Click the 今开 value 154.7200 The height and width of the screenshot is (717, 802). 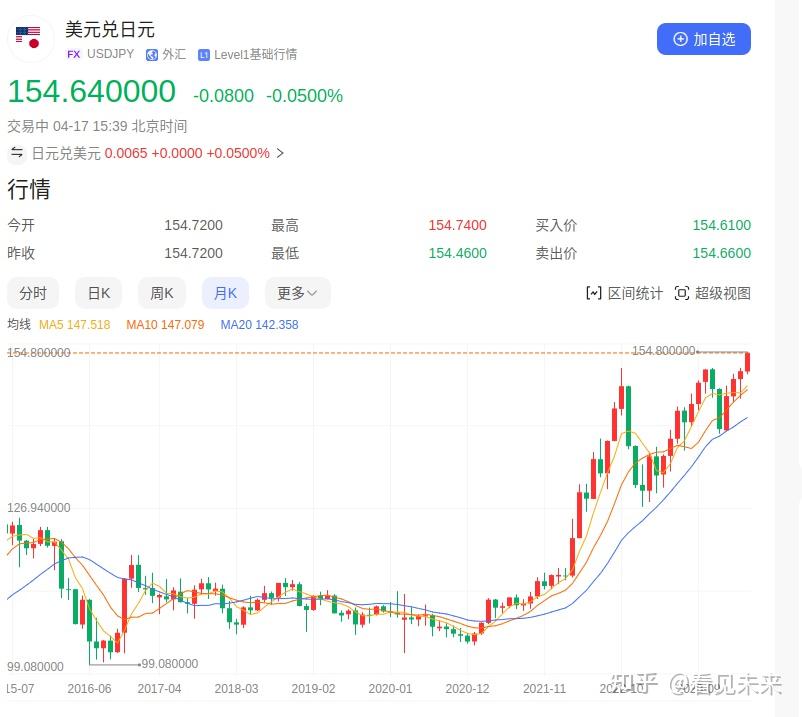tap(193, 226)
